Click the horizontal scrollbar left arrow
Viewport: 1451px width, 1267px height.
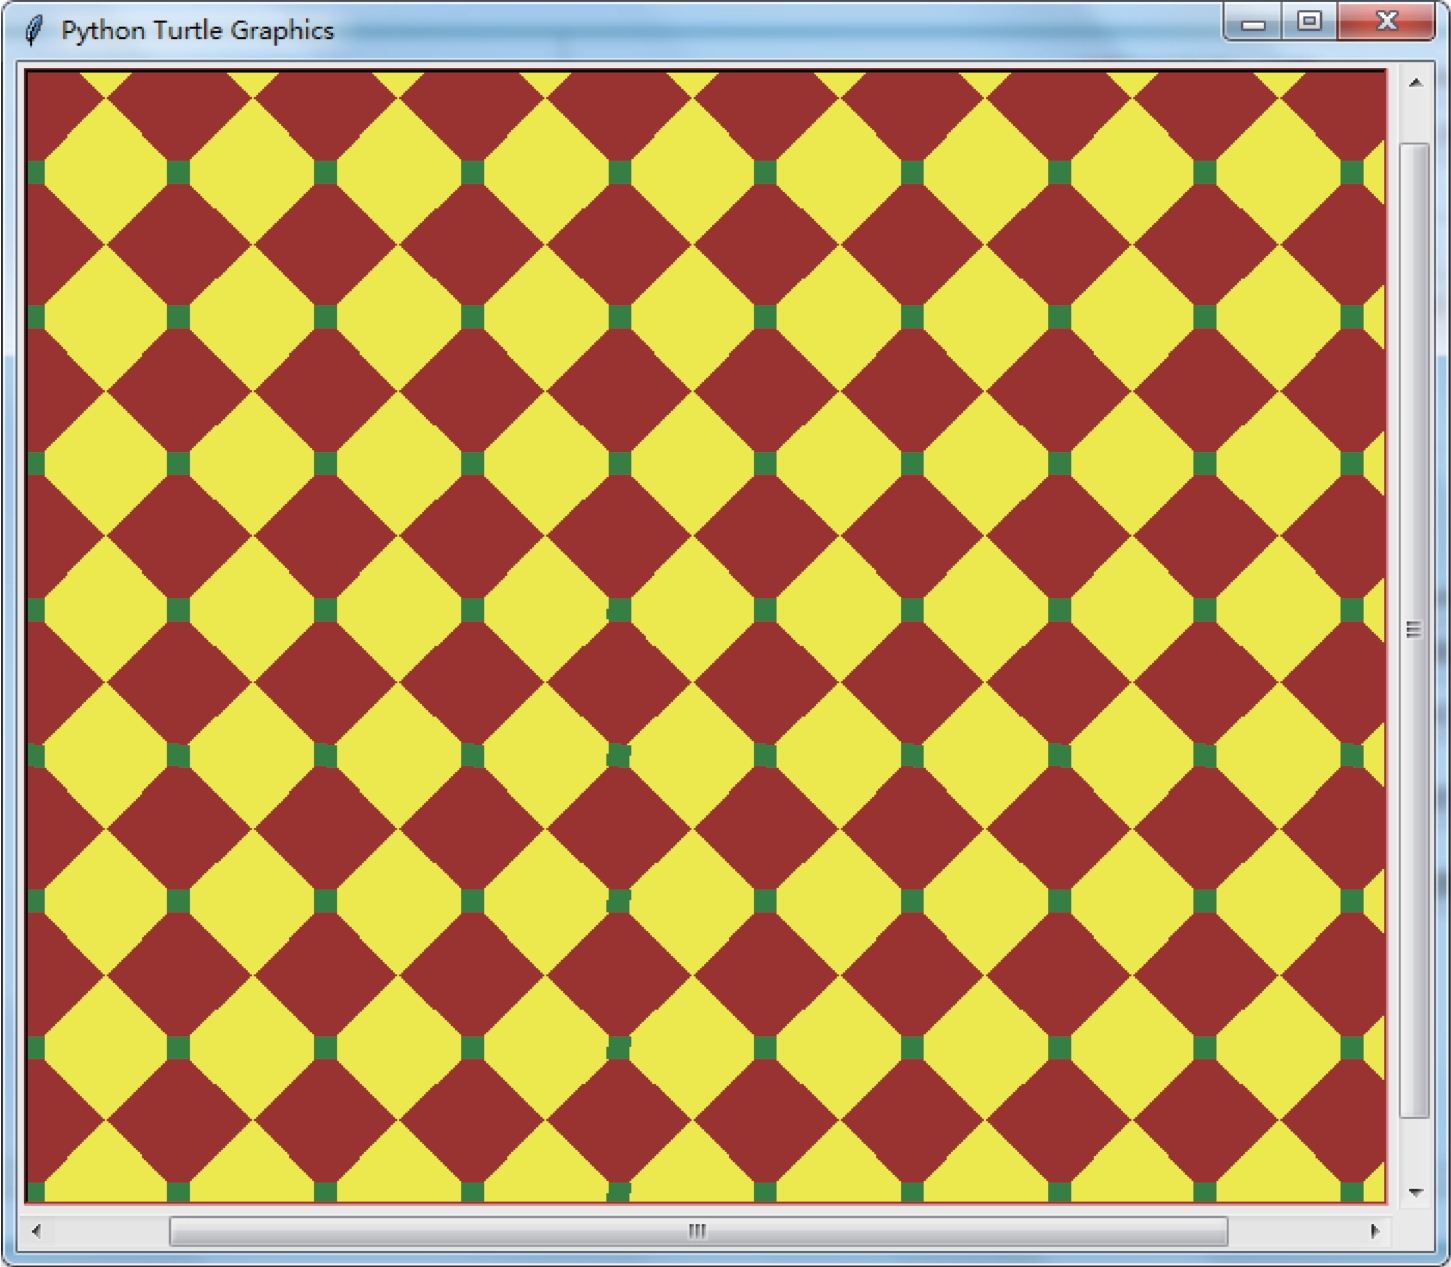pyautogui.click(x=37, y=1231)
